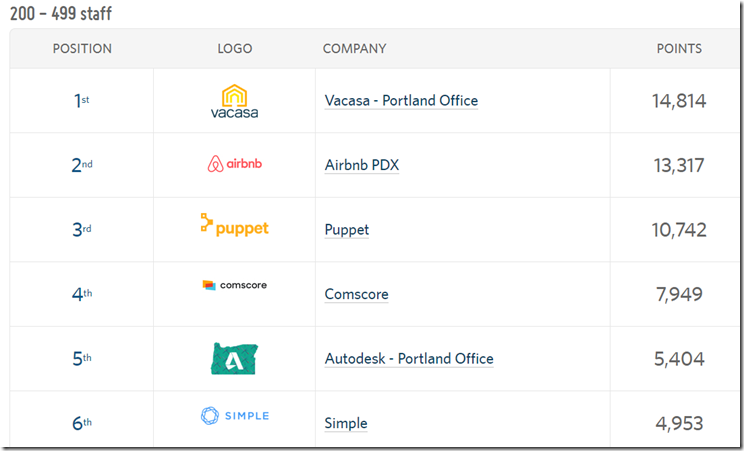Open Vacasa - Portland Office link
This screenshot has width=744, height=451.
[401, 101]
